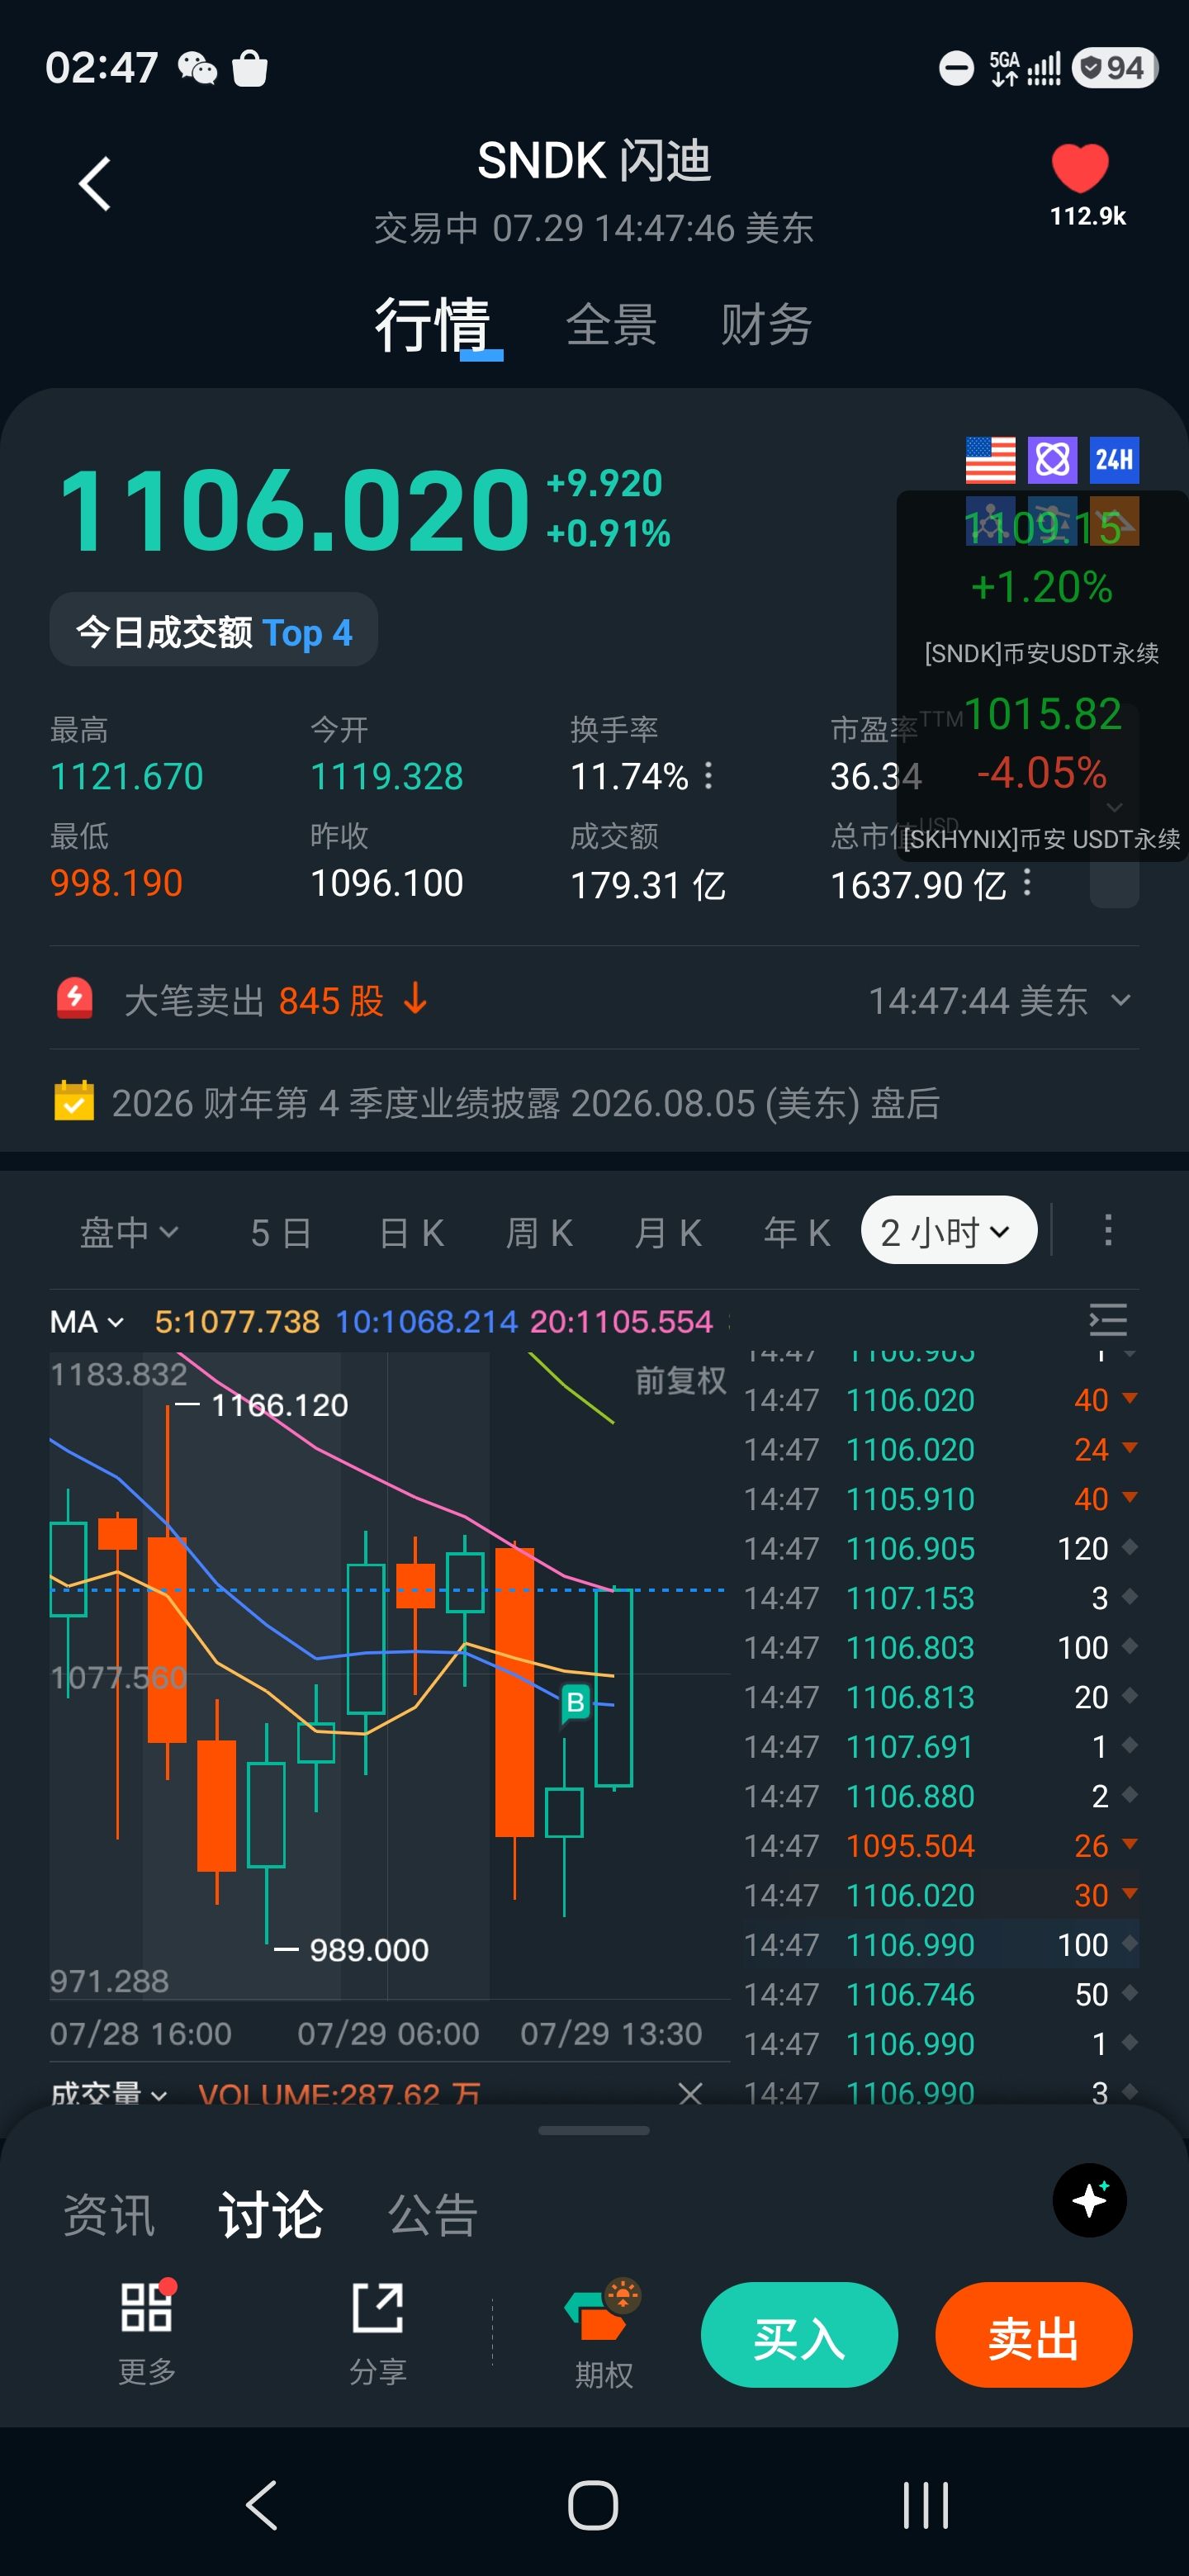1189x2576 pixels.
Task: Tap the green B buy marker
Action: pyautogui.click(x=575, y=1702)
